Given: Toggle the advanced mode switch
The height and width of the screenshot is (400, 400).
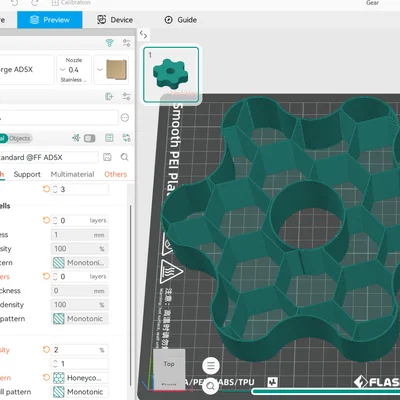Looking at the screenshot, I should 89,138.
